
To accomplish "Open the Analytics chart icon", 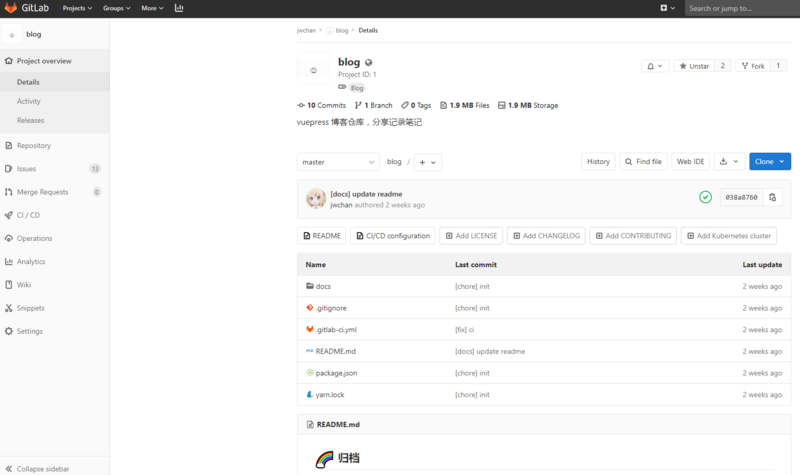I will [9, 261].
